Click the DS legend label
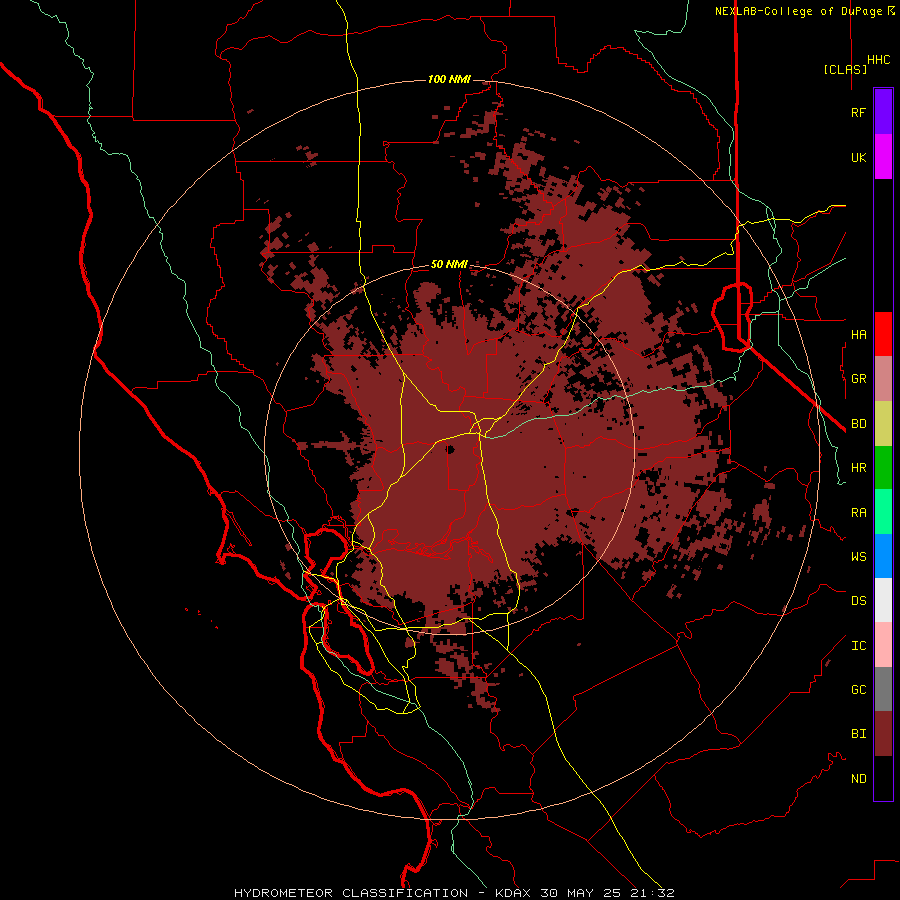The width and height of the screenshot is (900, 900). 858,600
